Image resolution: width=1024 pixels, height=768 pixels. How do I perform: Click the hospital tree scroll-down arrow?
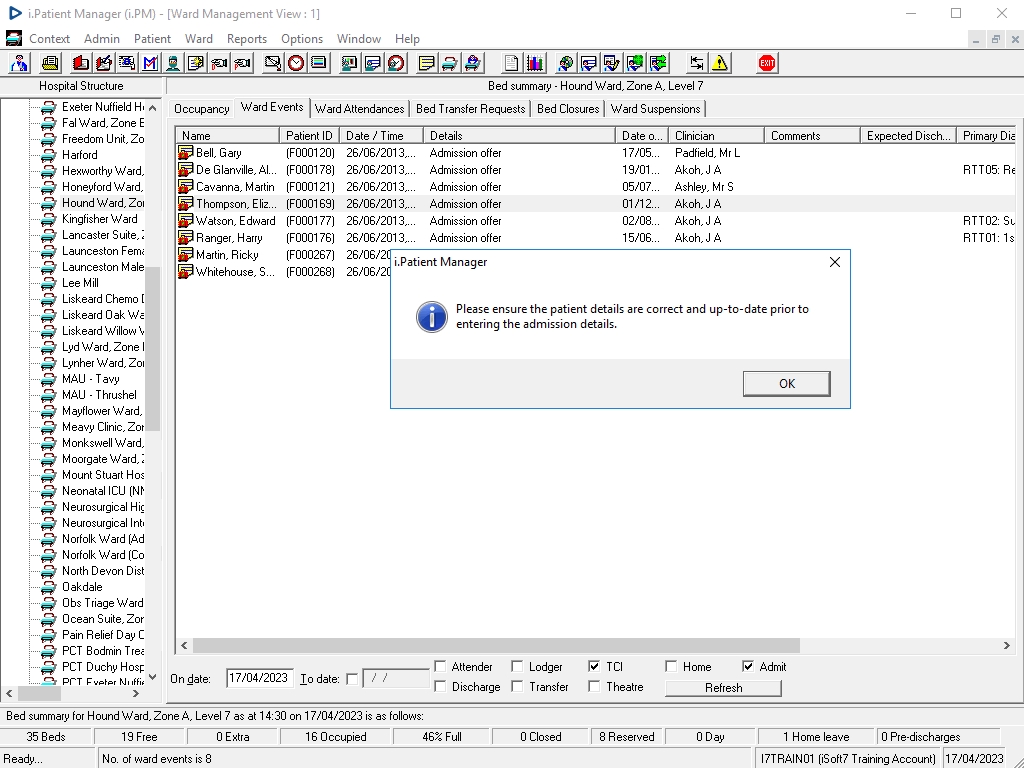pos(152,677)
